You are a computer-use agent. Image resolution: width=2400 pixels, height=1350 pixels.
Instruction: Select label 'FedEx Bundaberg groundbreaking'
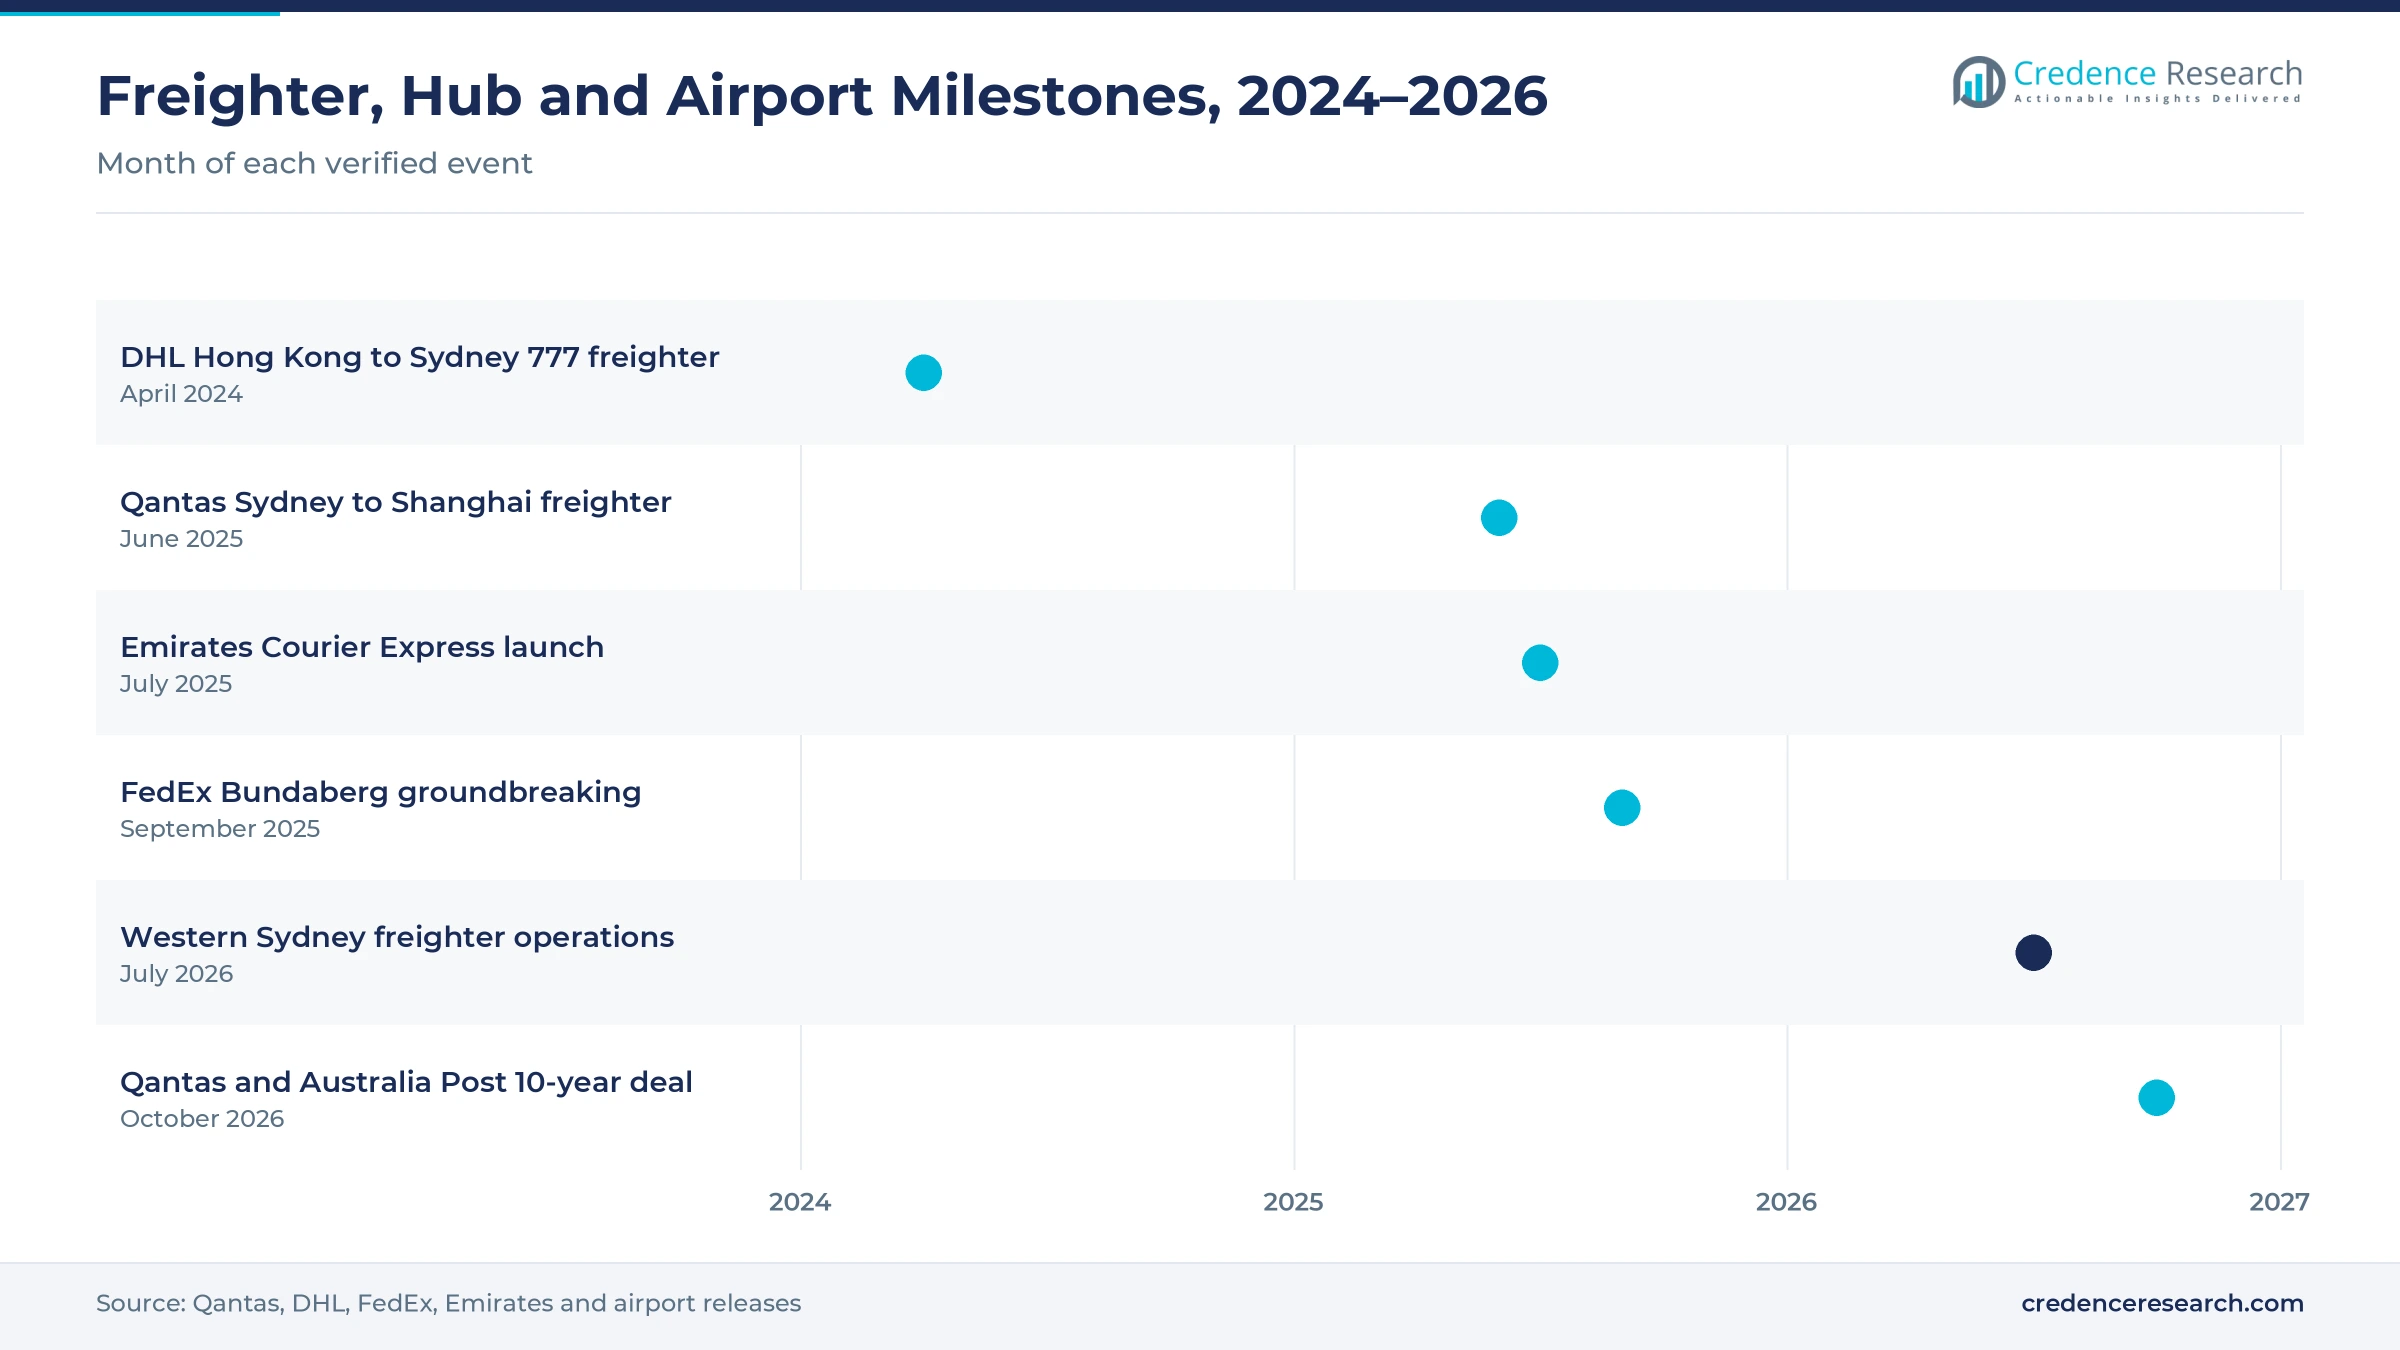pos(380,792)
